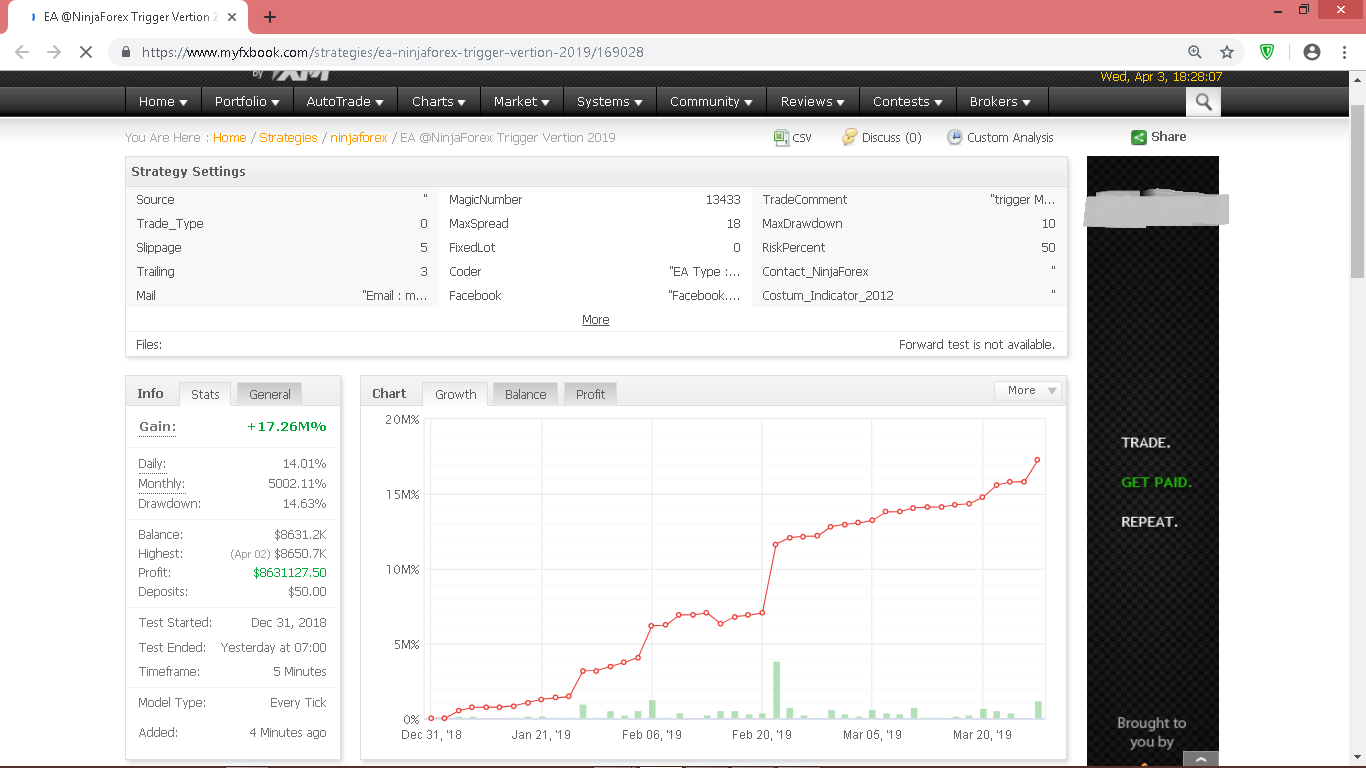
Task: Open a new browser tab
Action: [x=270, y=17]
